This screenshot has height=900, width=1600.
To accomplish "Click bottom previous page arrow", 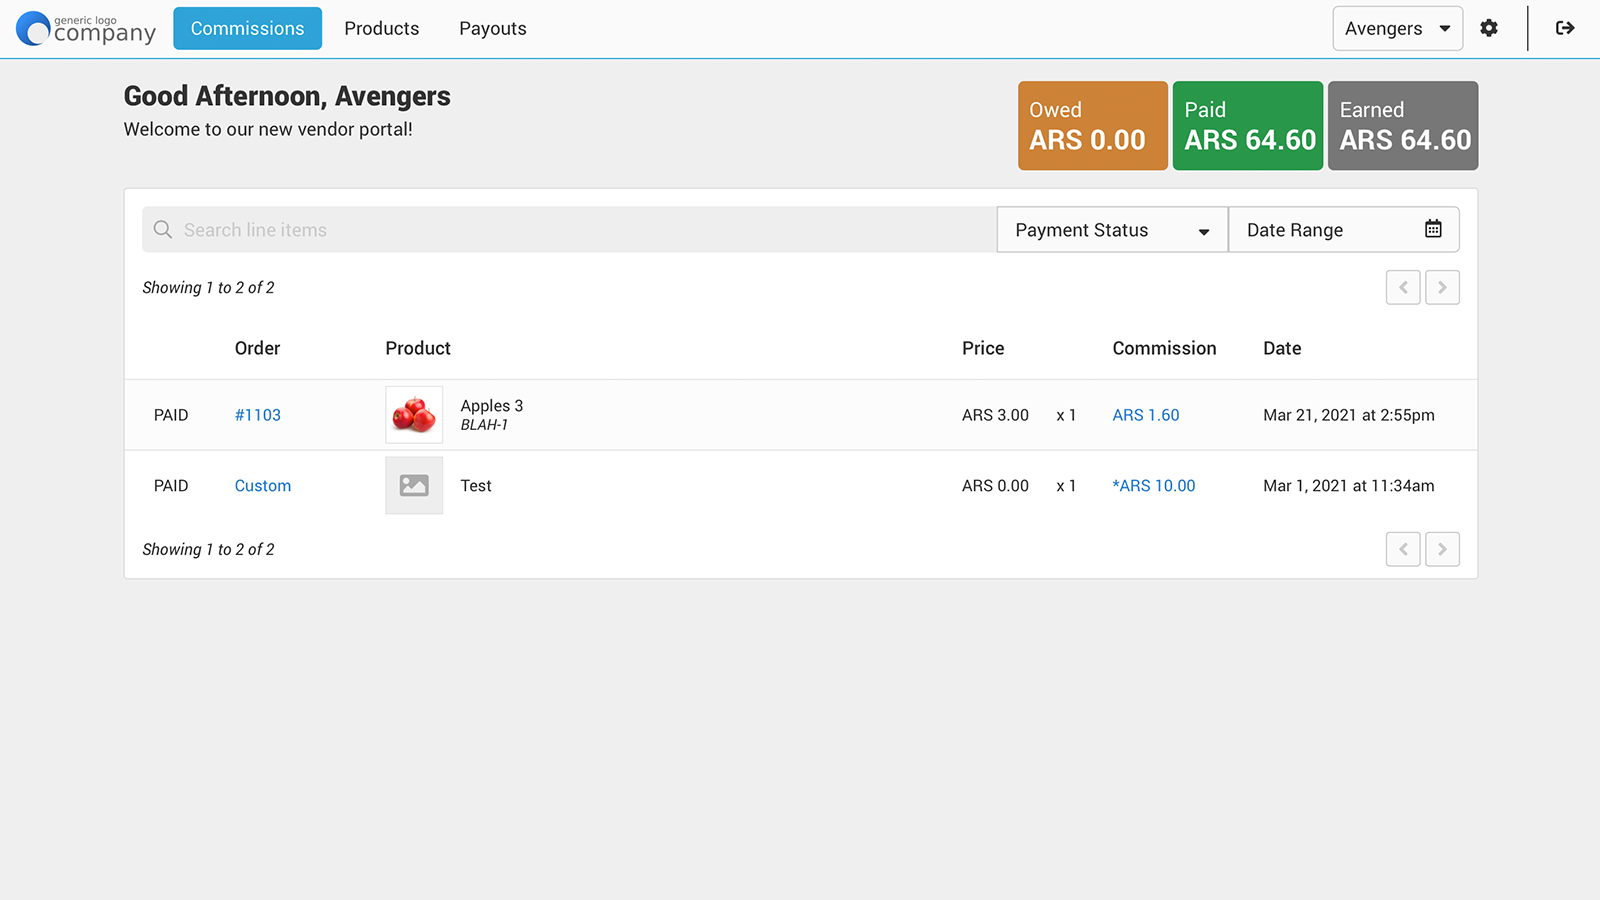I will click(1403, 549).
